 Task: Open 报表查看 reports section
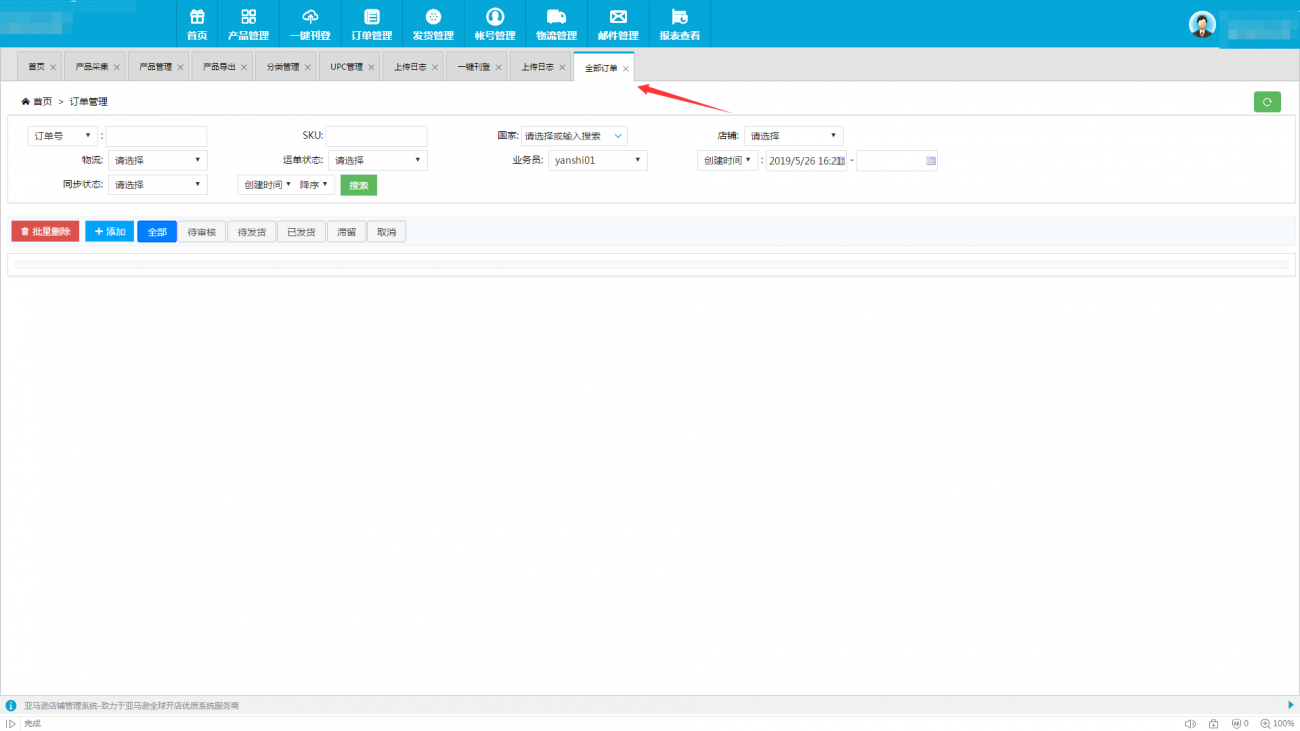point(679,24)
